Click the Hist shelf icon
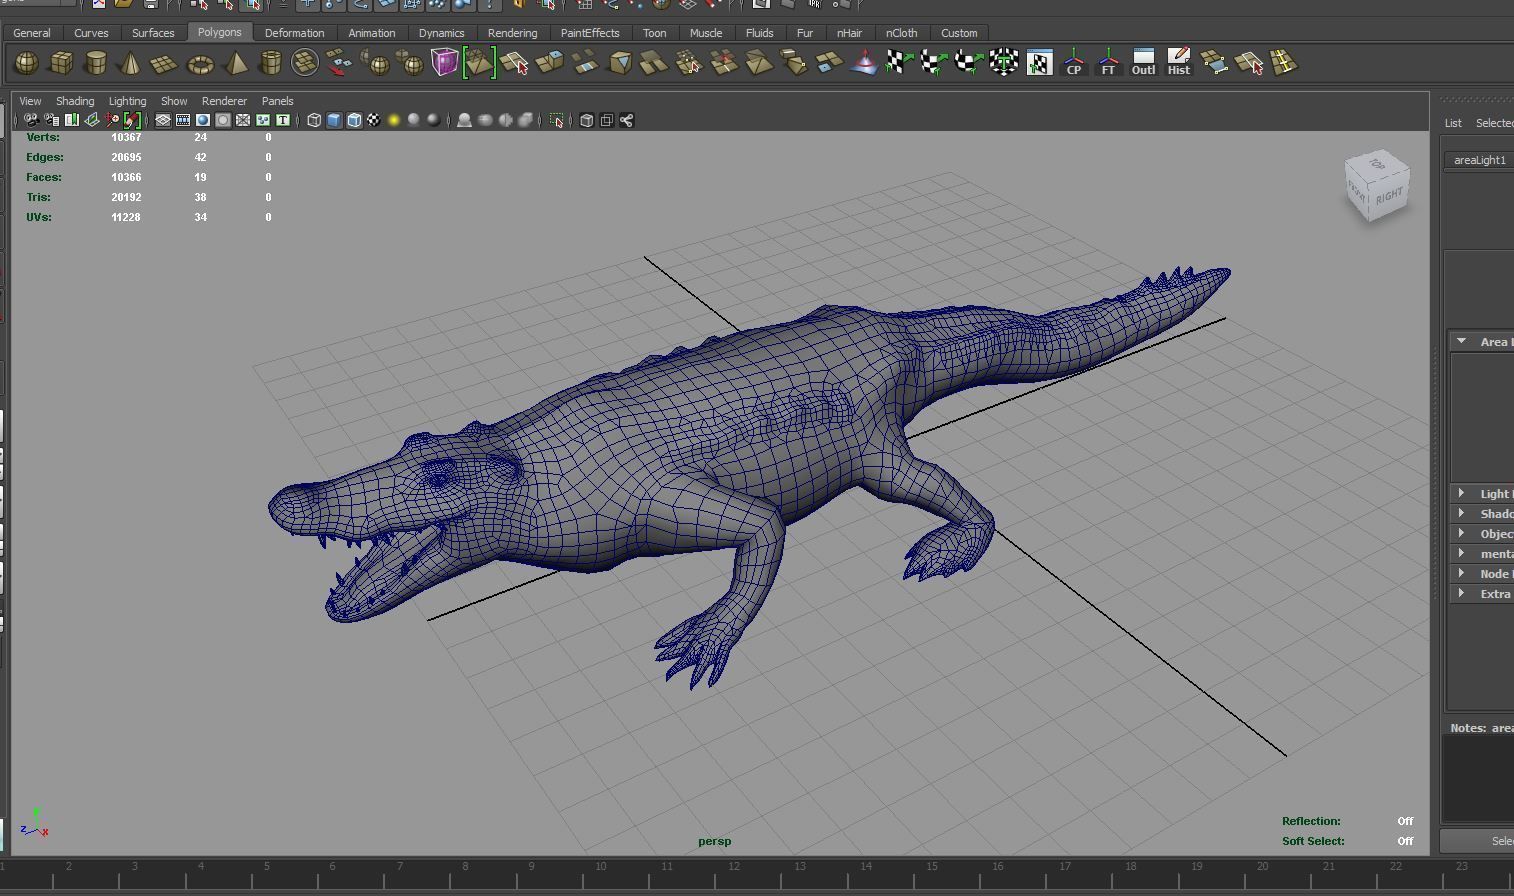Image resolution: width=1514 pixels, height=896 pixels. click(1178, 64)
